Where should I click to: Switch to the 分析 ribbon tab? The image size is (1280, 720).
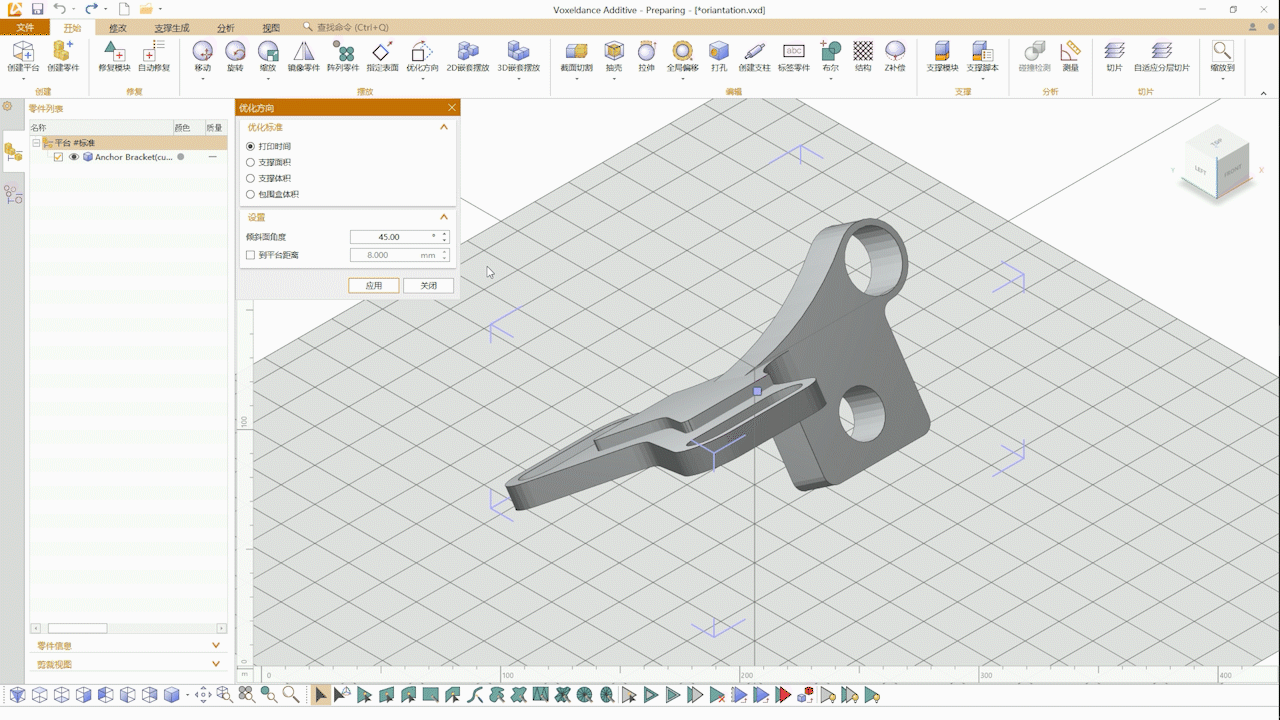coord(226,28)
